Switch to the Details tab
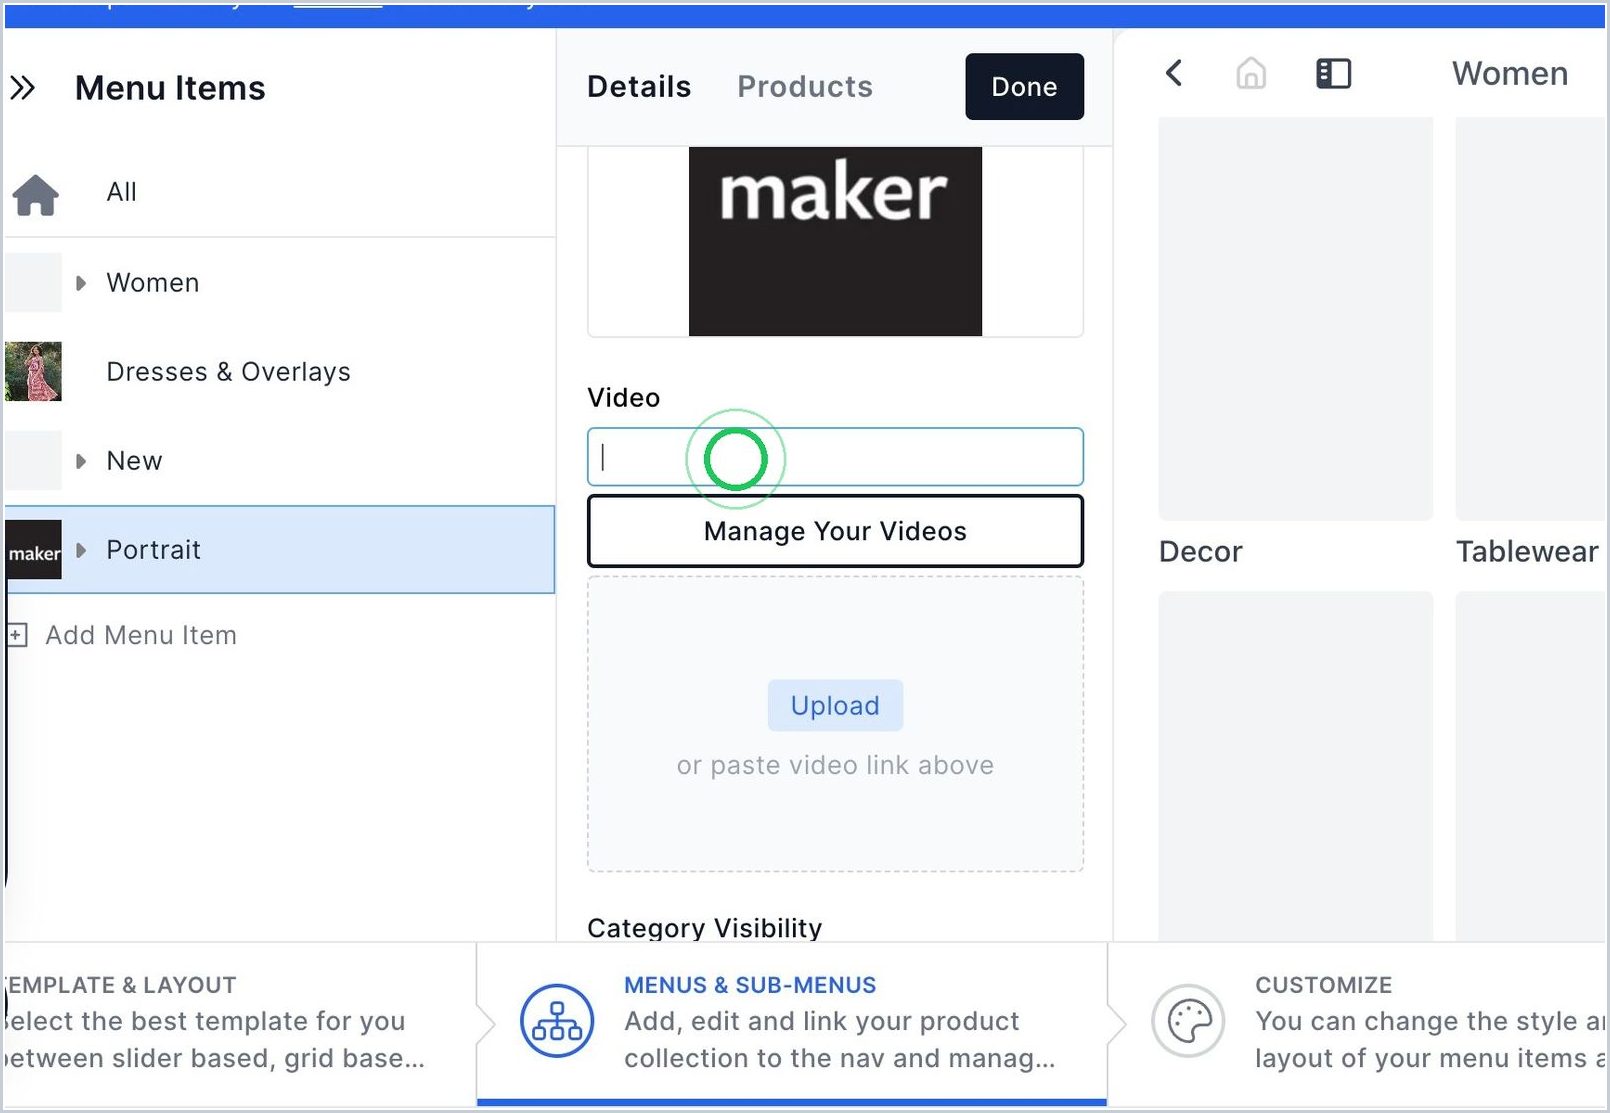 click(639, 87)
